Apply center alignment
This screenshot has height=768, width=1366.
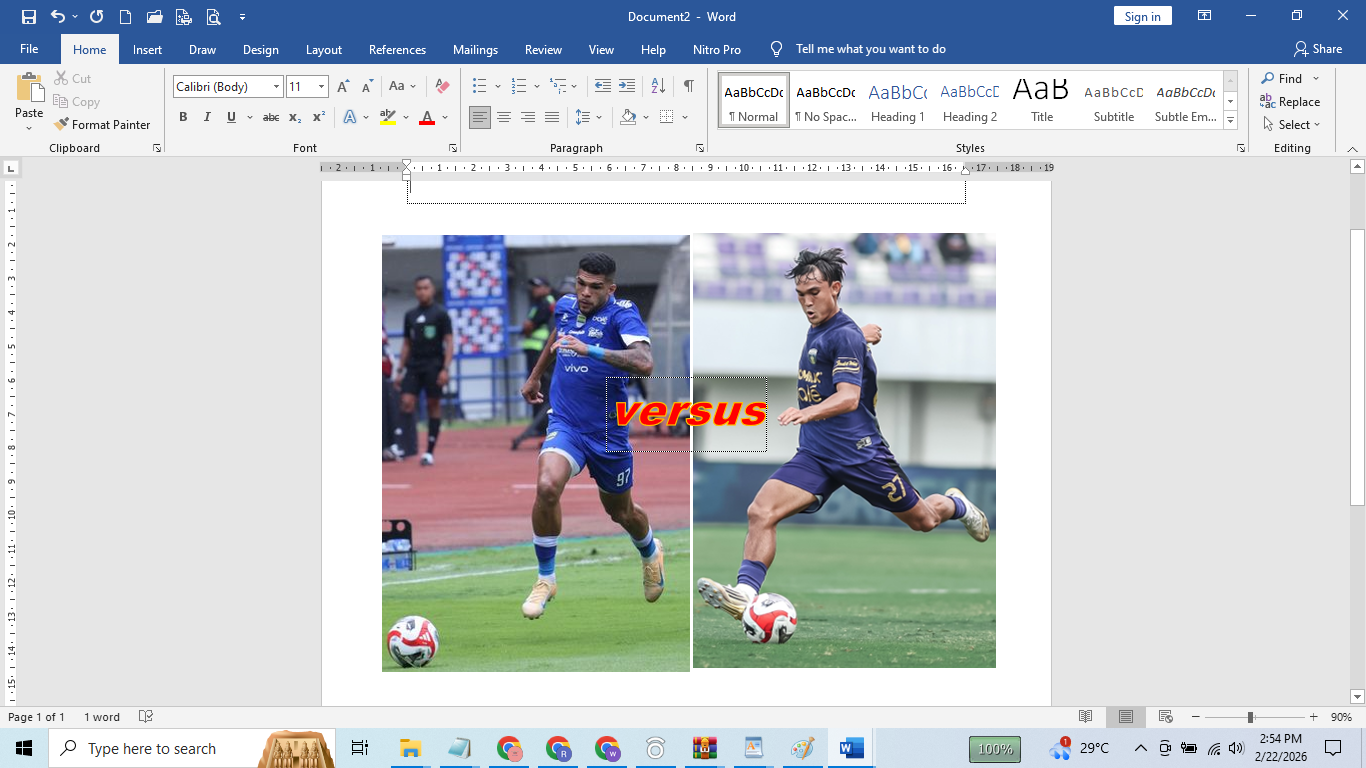click(506, 117)
